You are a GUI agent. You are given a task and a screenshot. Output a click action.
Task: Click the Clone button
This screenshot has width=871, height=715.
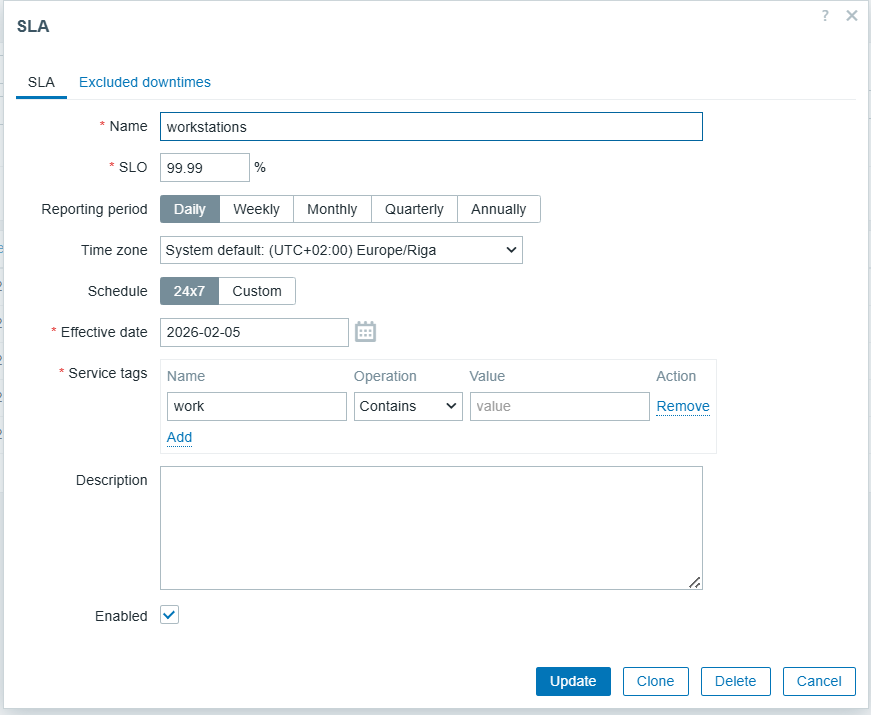(x=655, y=681)
